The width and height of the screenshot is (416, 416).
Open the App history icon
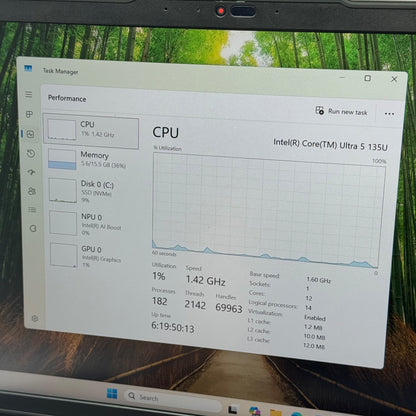coord(31,153)
